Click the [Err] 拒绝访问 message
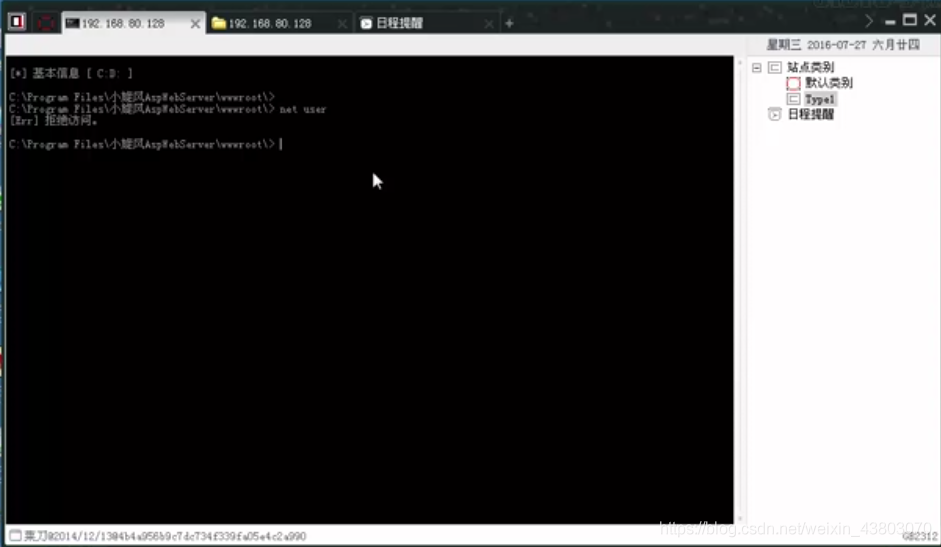This screenshot has height=547, width=941. 53,121
